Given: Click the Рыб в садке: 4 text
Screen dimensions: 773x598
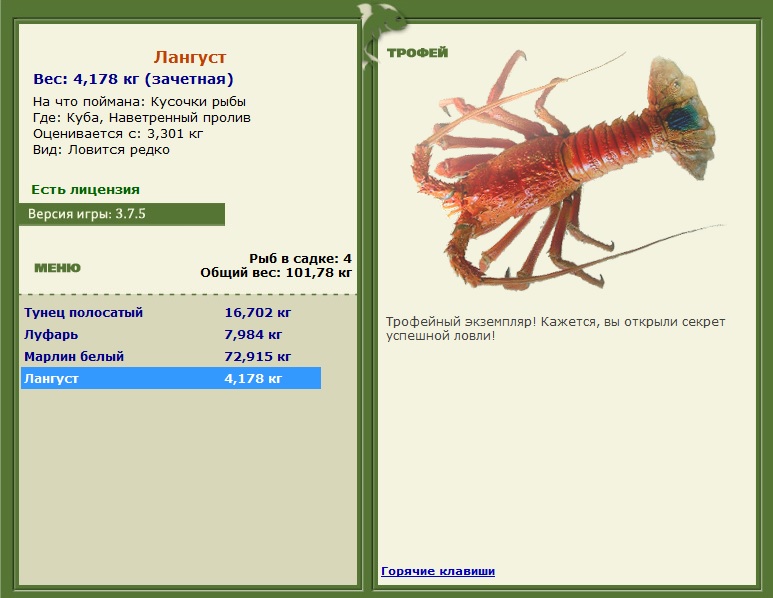Looking at the screenshot, I should (x=300, y=258).
